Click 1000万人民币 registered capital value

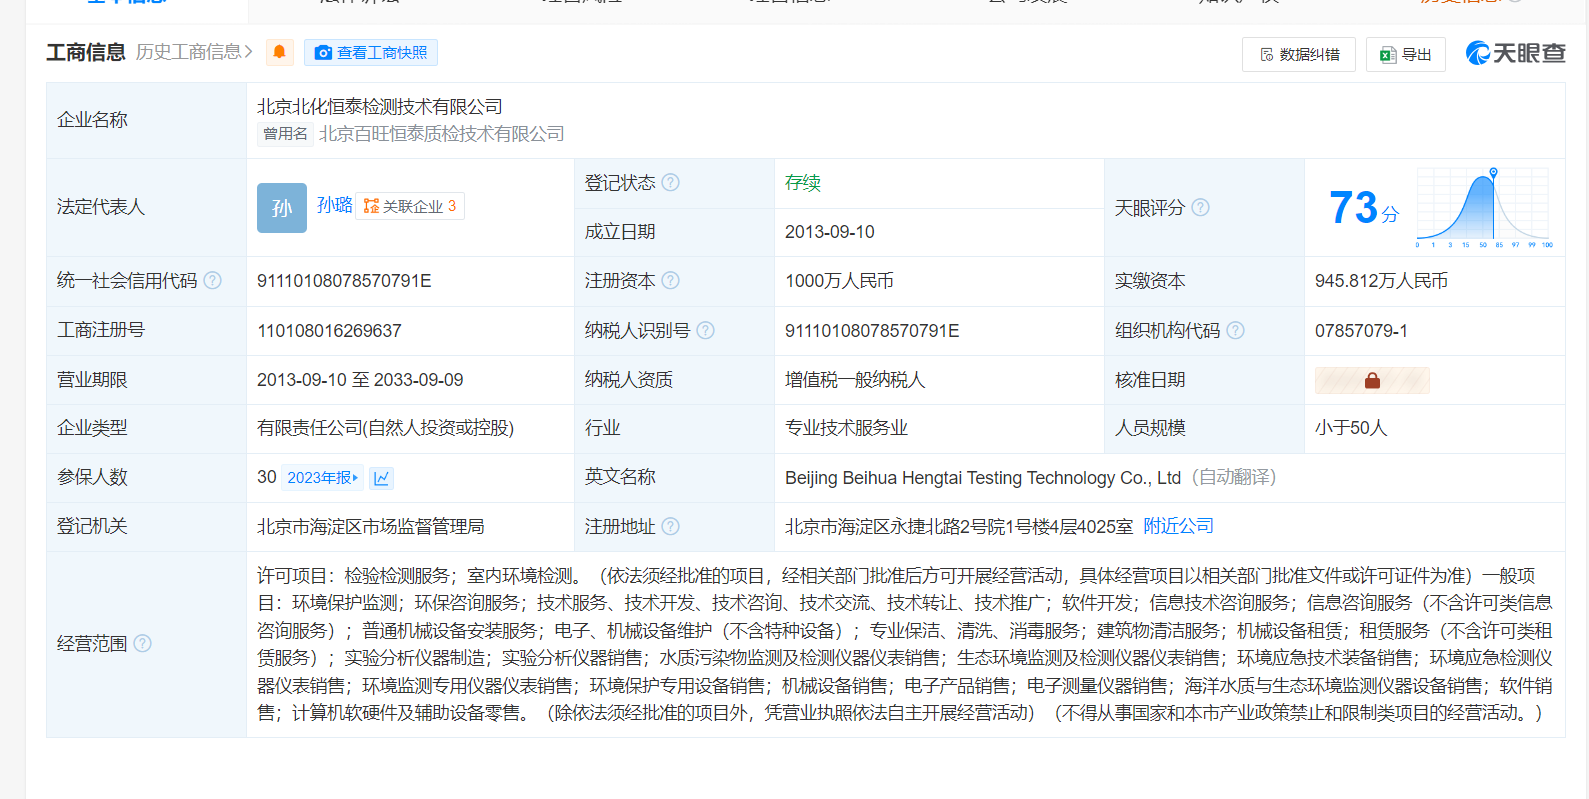[839, 281]
